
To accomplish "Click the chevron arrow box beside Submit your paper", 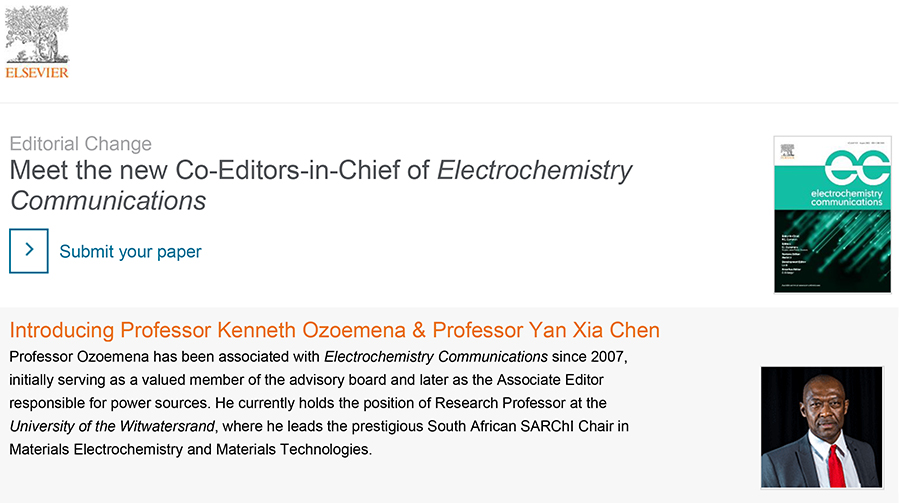I will coord(29,251).
